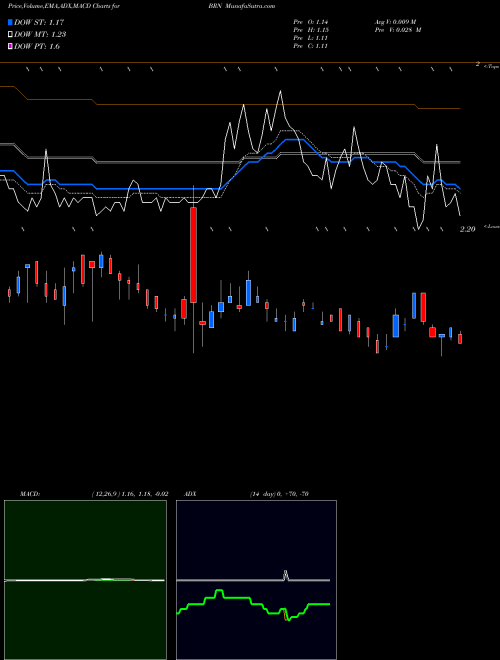Image resolution: width=500 pixels, height=660 pixels.
Task: Select the 'DOW ST: 1.17' legend label
Action: tap(39, 22)
